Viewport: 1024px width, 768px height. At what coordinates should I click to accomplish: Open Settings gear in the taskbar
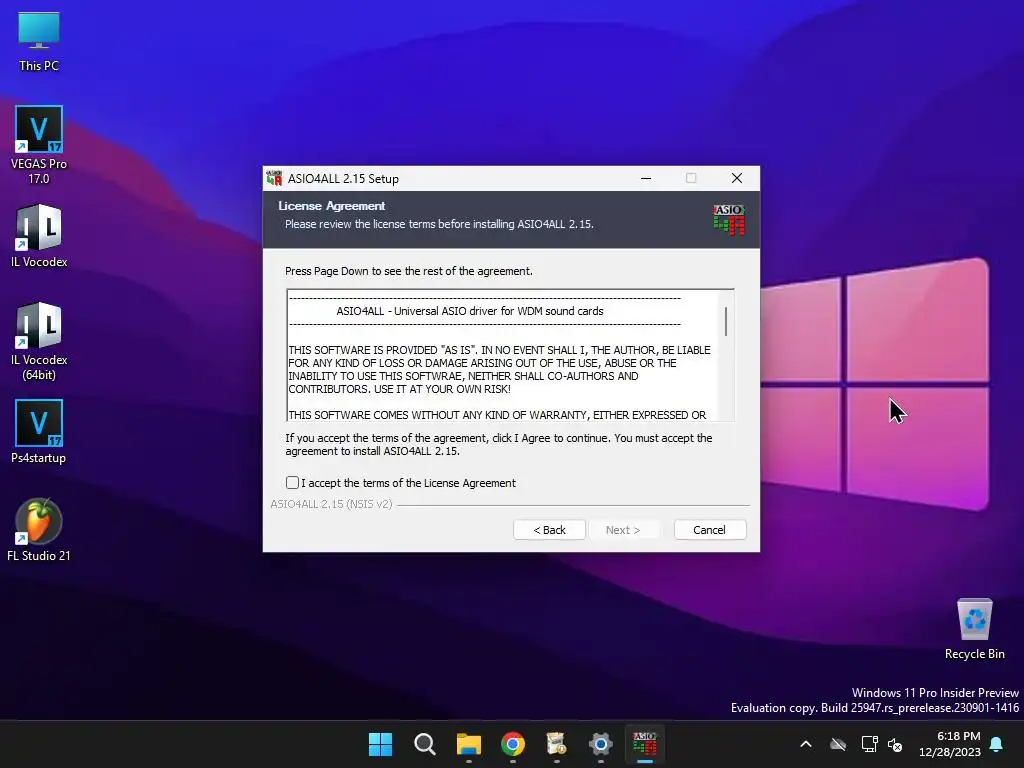[601, 744]
